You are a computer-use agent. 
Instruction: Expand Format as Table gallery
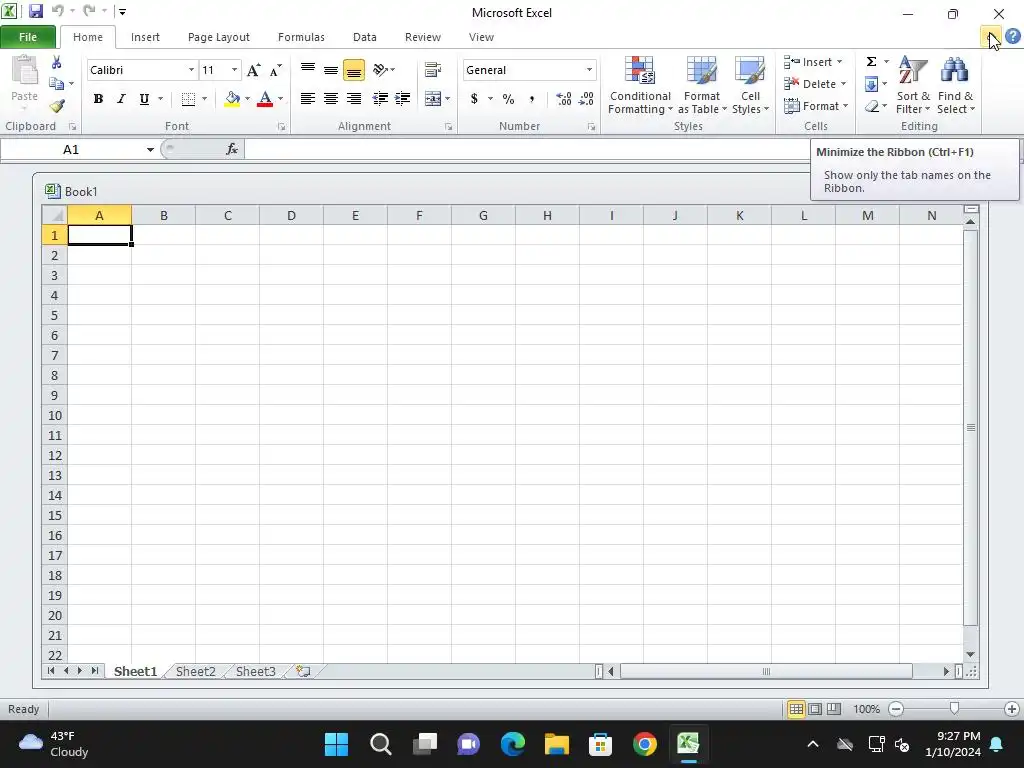coord(702,86)
